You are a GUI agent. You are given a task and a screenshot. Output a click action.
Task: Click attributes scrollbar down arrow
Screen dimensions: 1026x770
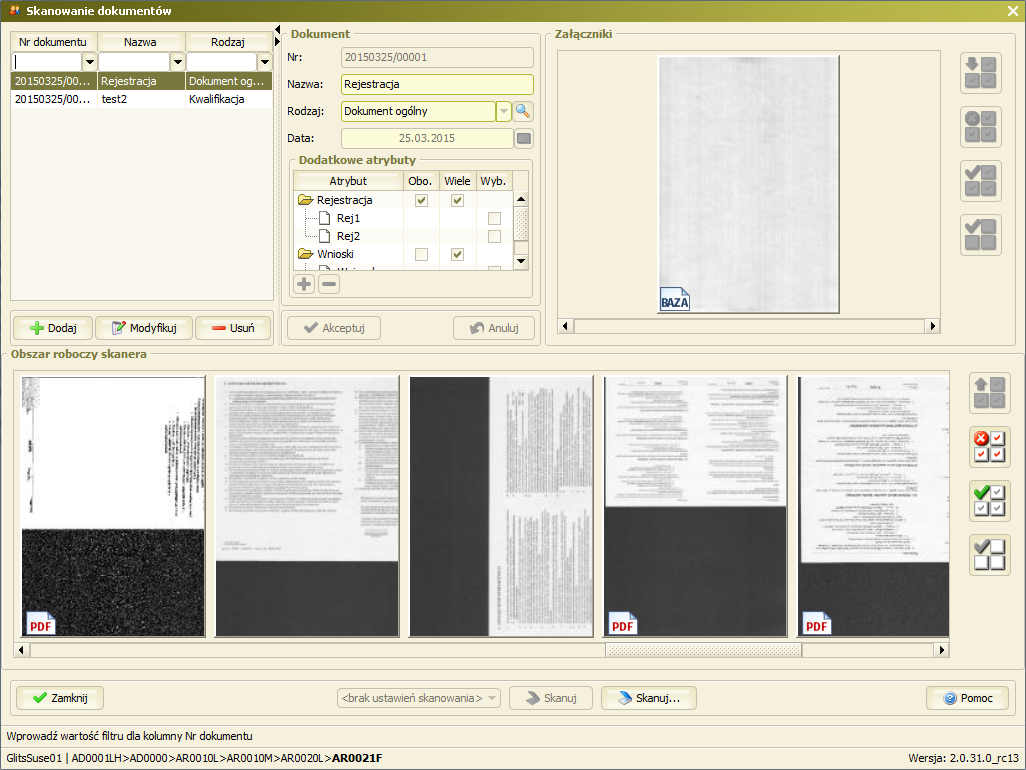(x=521, y=261)
